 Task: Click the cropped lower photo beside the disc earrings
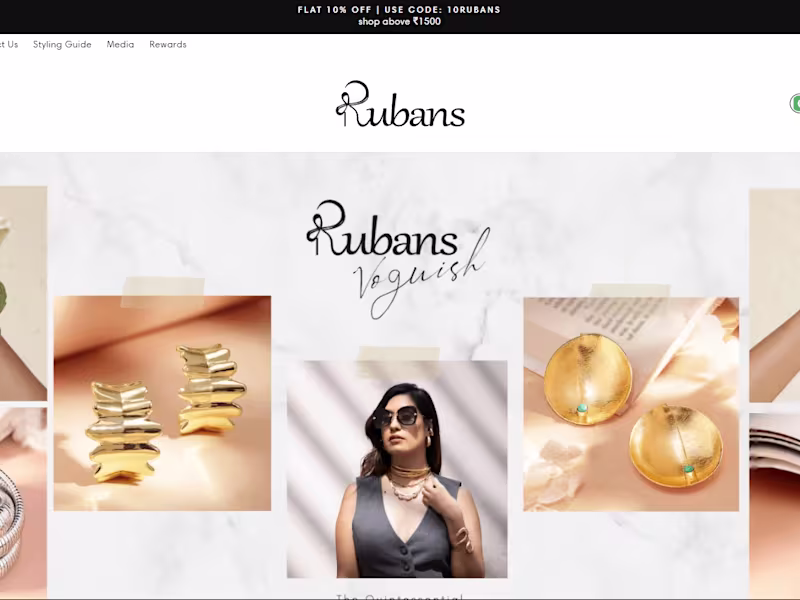pyautogui.click(x=774, y=505)
